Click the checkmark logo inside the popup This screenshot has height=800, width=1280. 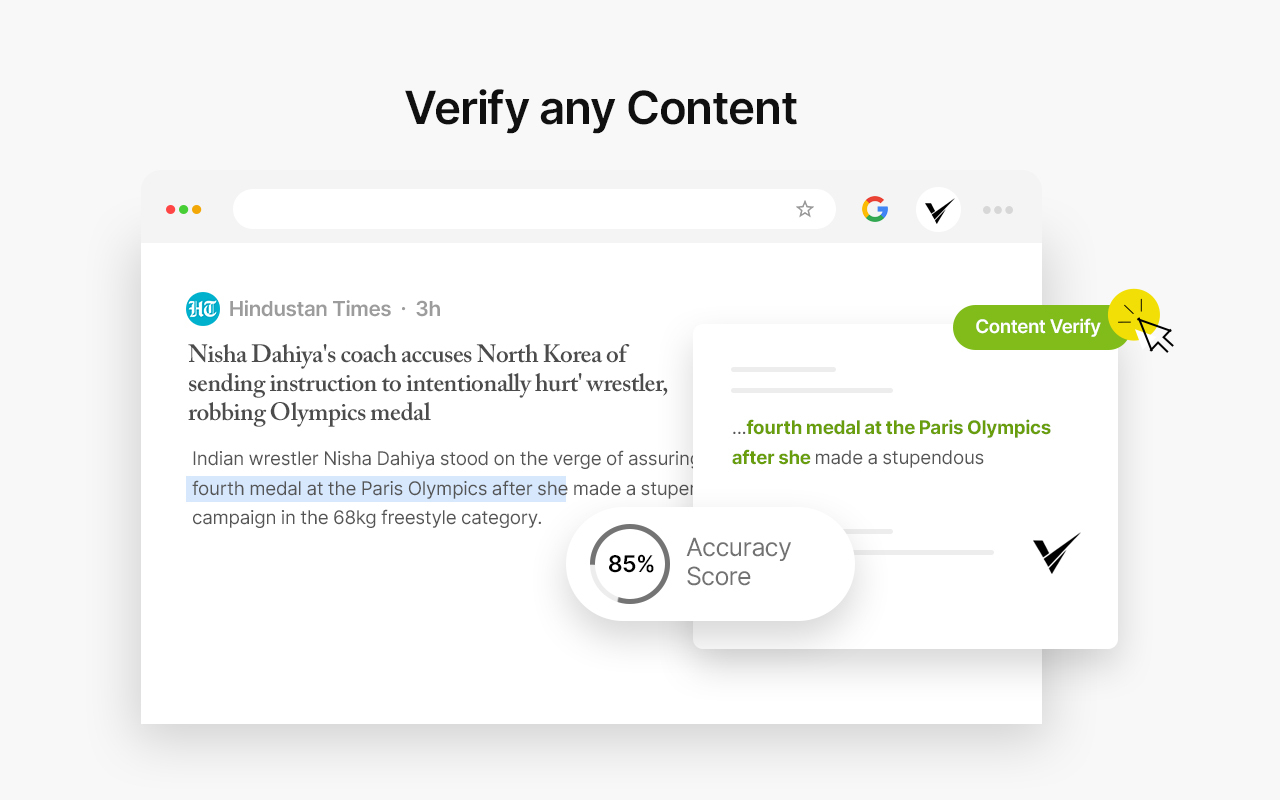pos(1056,551)
